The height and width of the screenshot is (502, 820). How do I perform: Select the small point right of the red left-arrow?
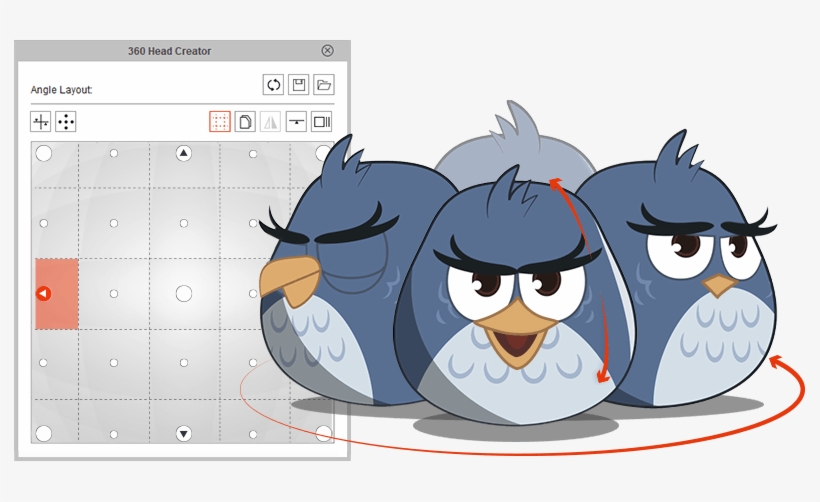point(113,294)
